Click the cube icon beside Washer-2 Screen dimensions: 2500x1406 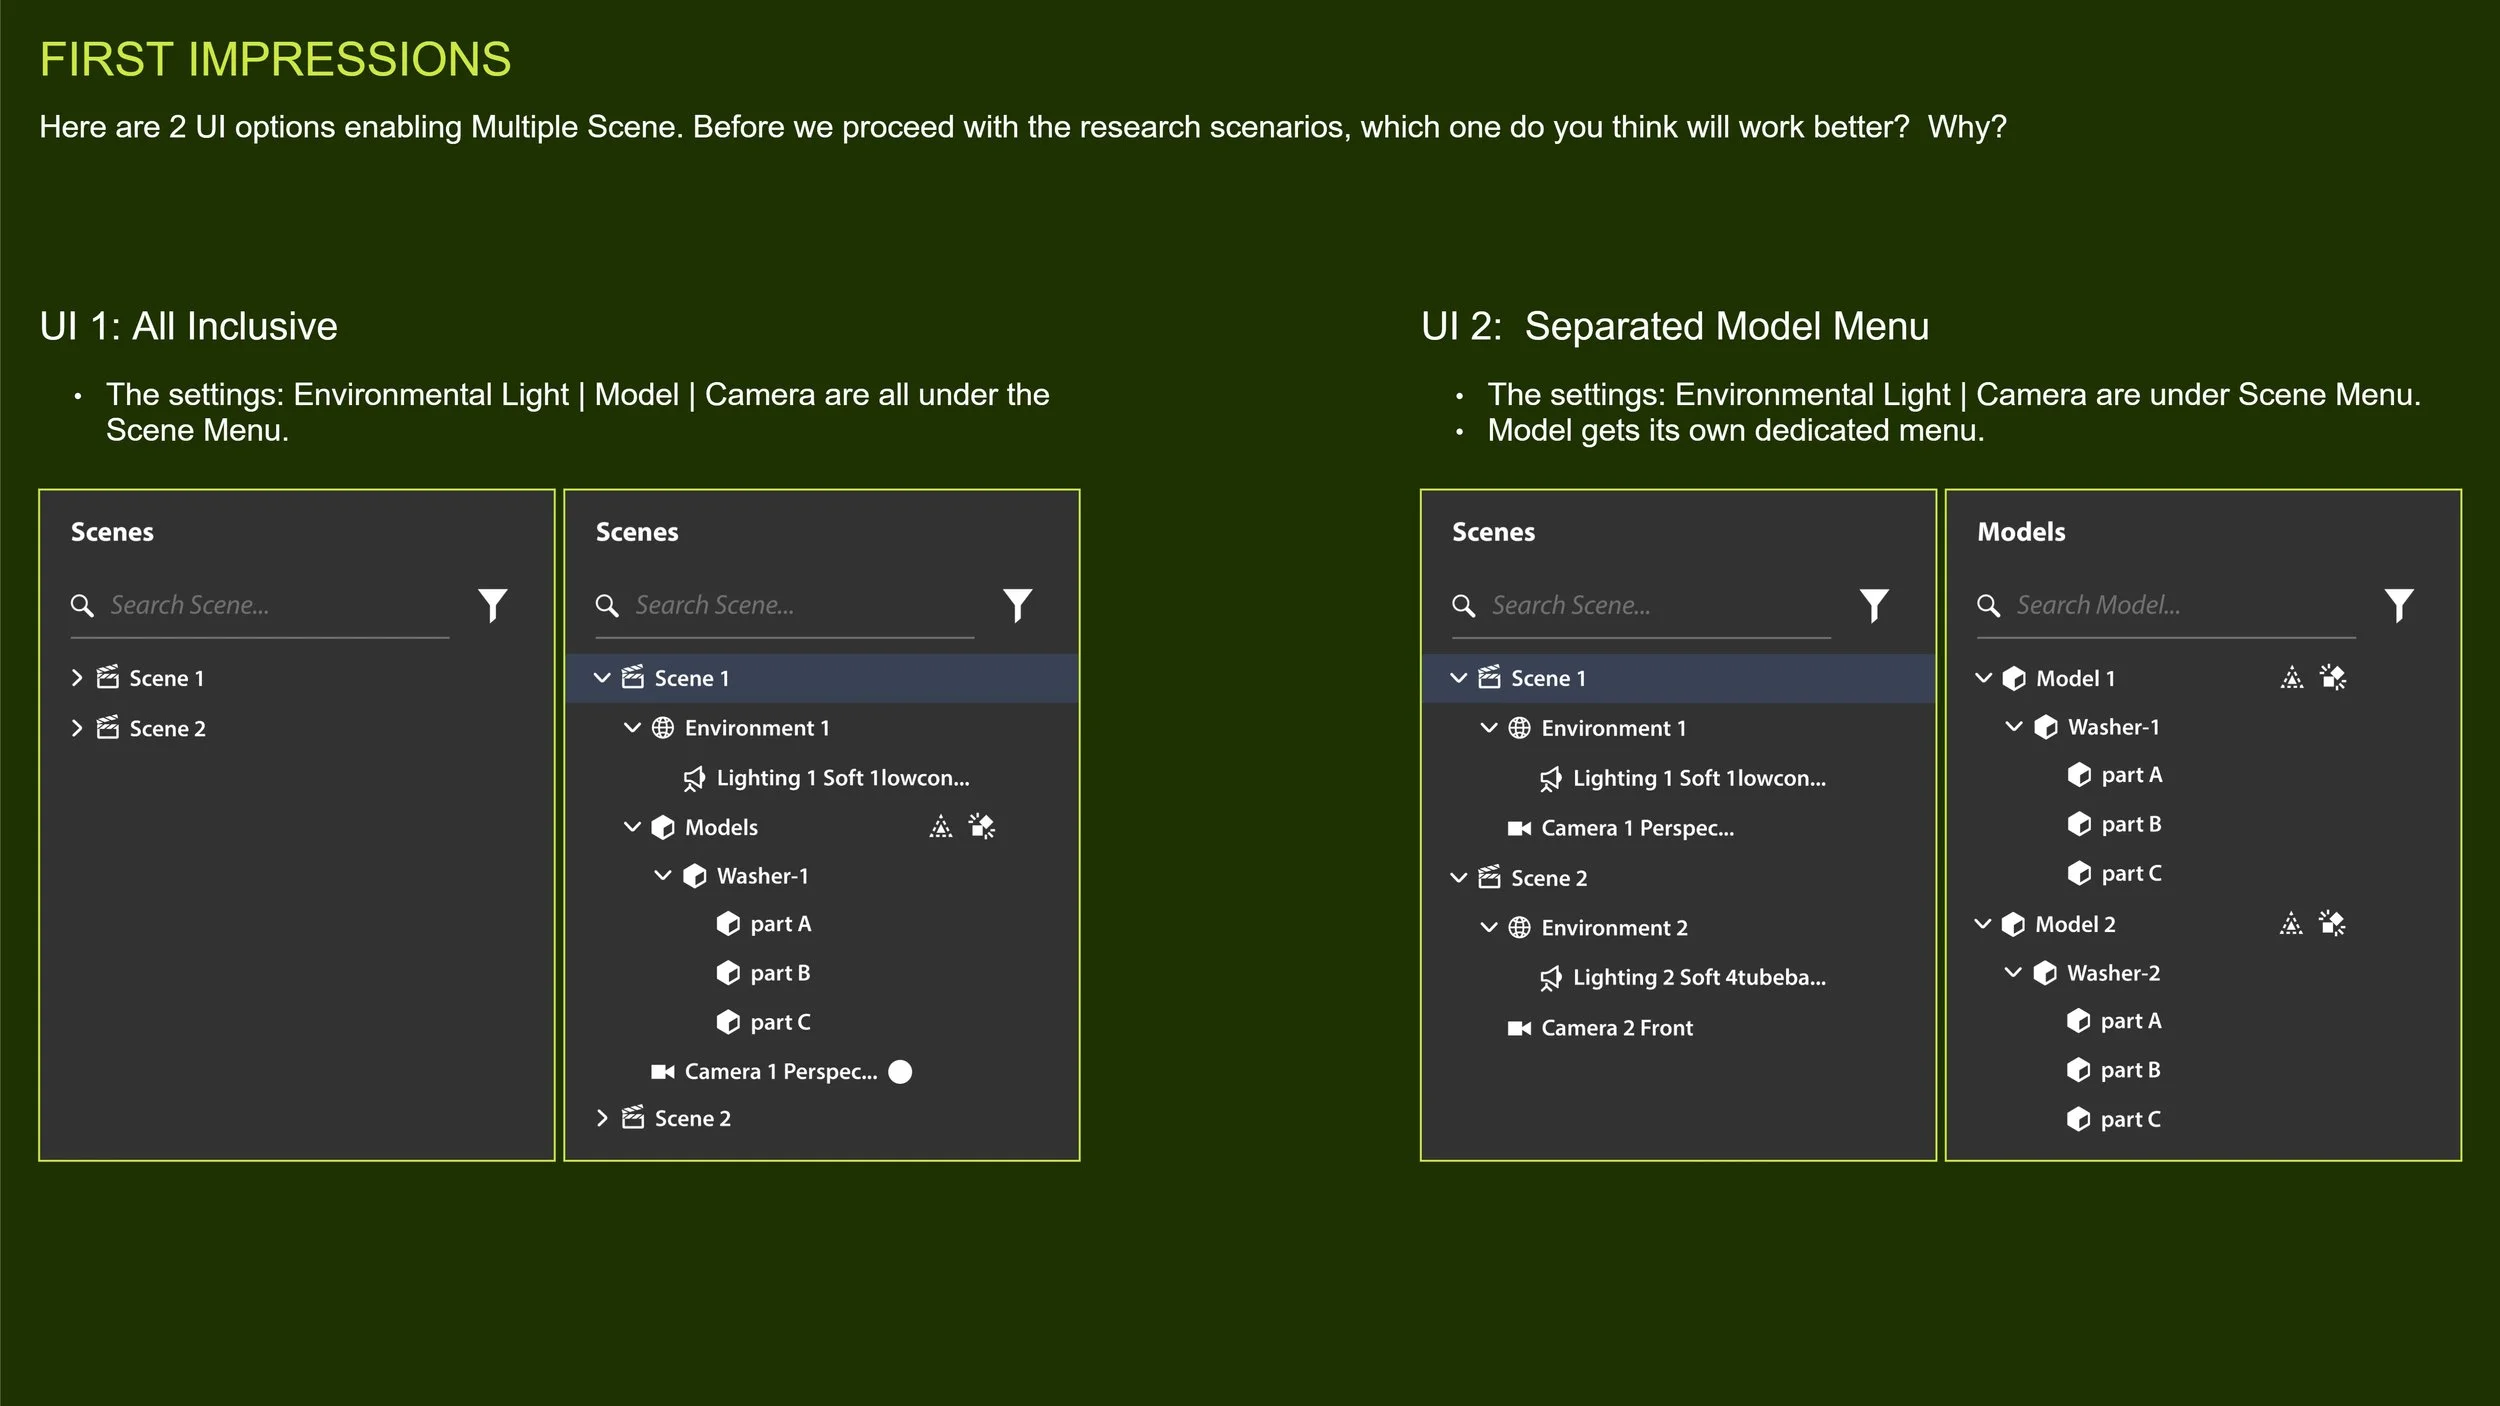2045,973
